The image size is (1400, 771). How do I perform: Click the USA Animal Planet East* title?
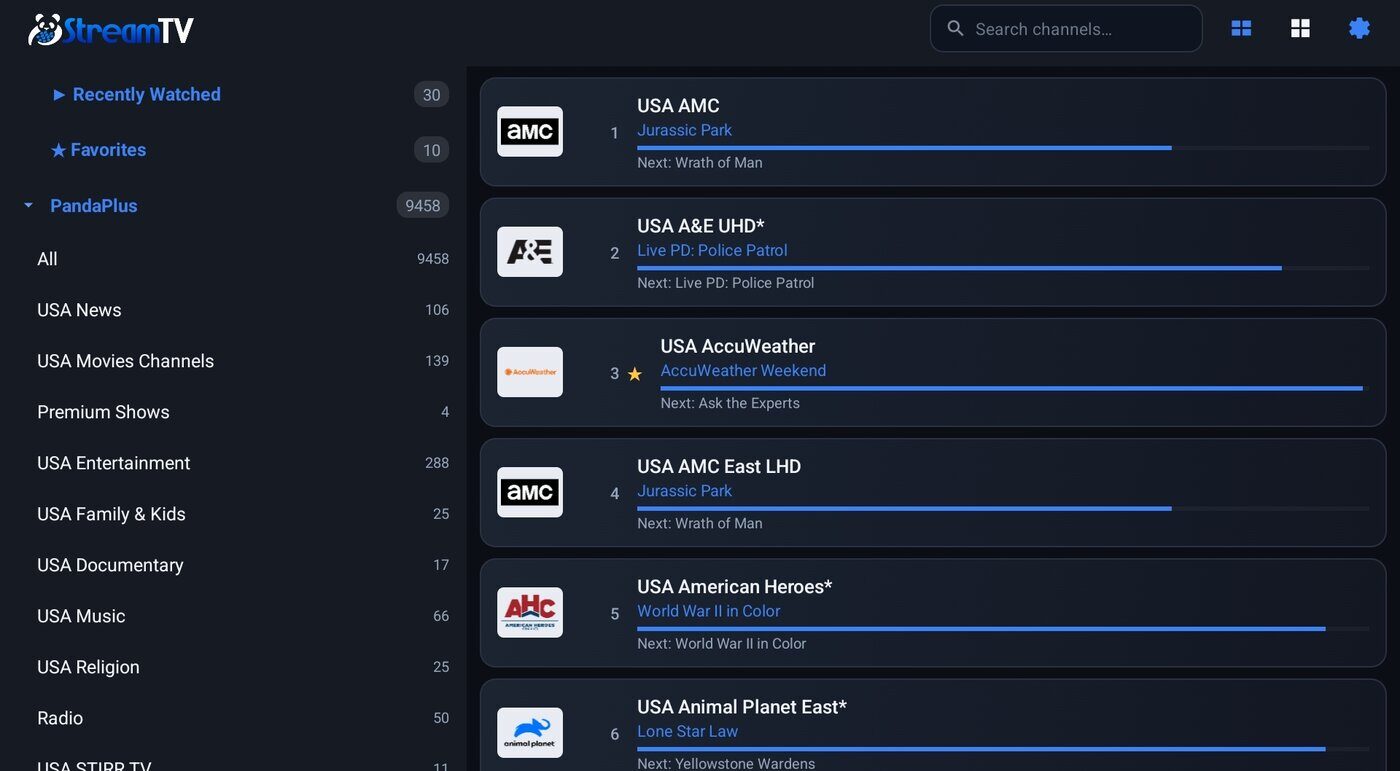click(x=742, y=707)
